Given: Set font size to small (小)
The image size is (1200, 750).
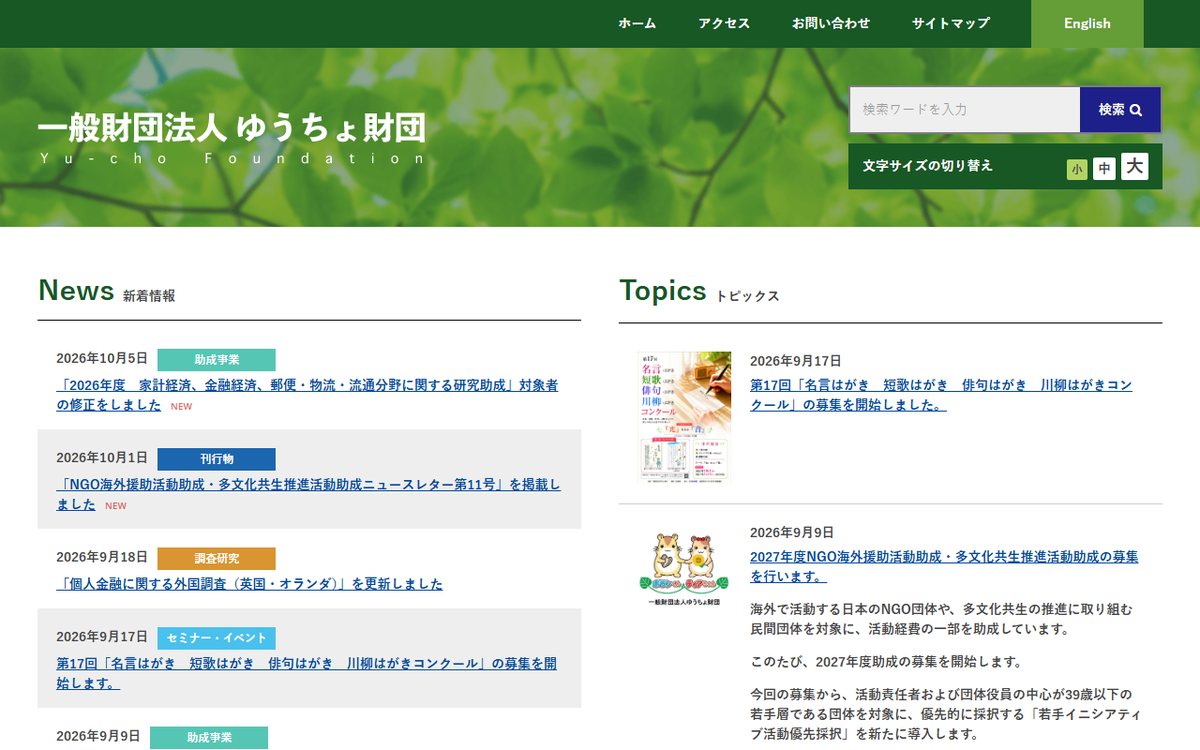Looking at the screenshot, I should 1077,170.
